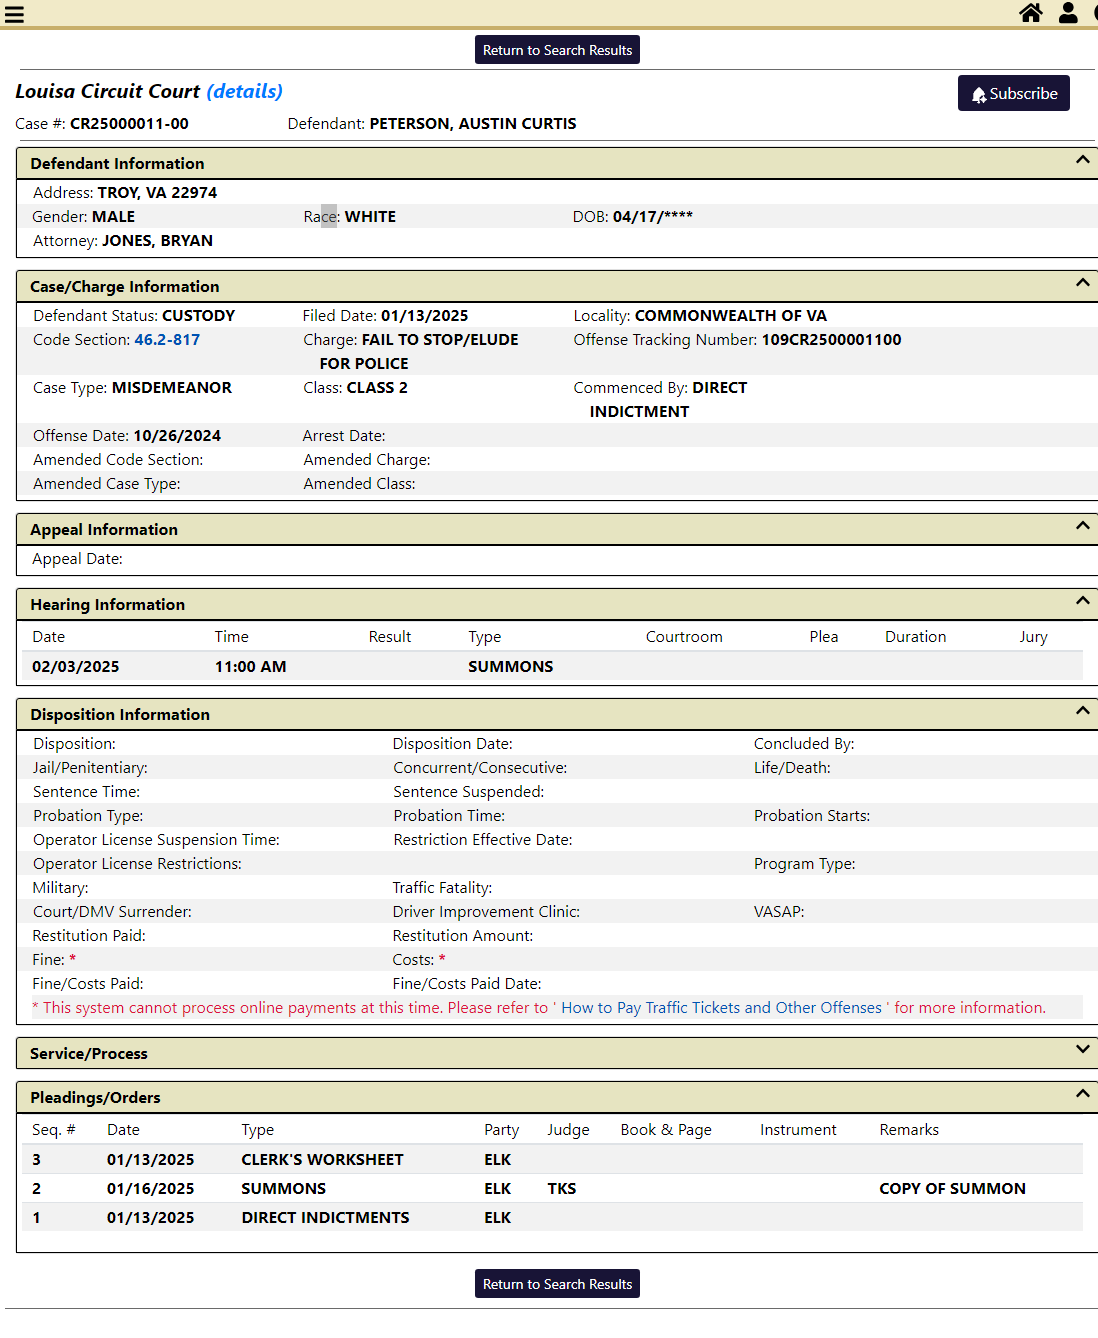Click DIRECT INDICTMENTS pleading row

tap(552, 1218)
